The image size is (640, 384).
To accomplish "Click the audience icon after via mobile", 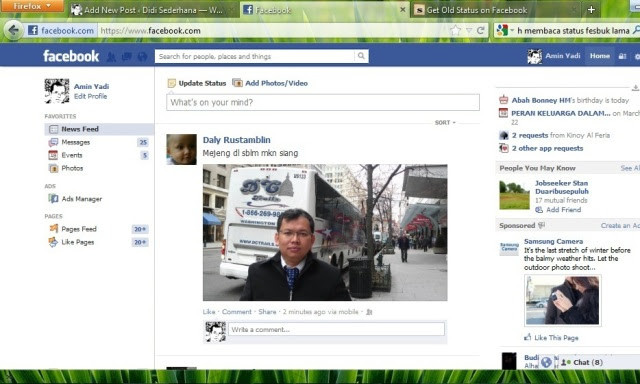I will coord(369,312).
